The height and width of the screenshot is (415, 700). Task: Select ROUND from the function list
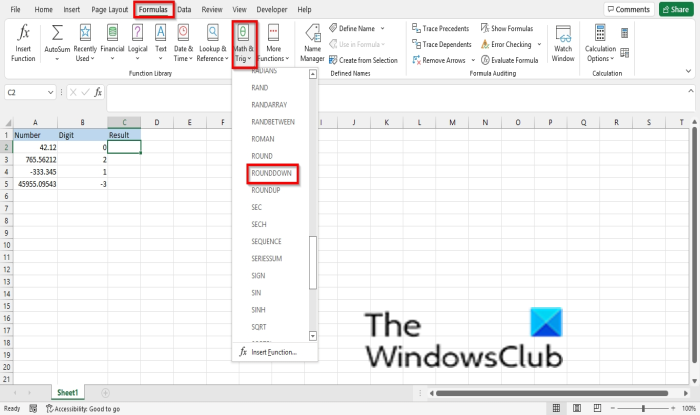click(262, 156)
